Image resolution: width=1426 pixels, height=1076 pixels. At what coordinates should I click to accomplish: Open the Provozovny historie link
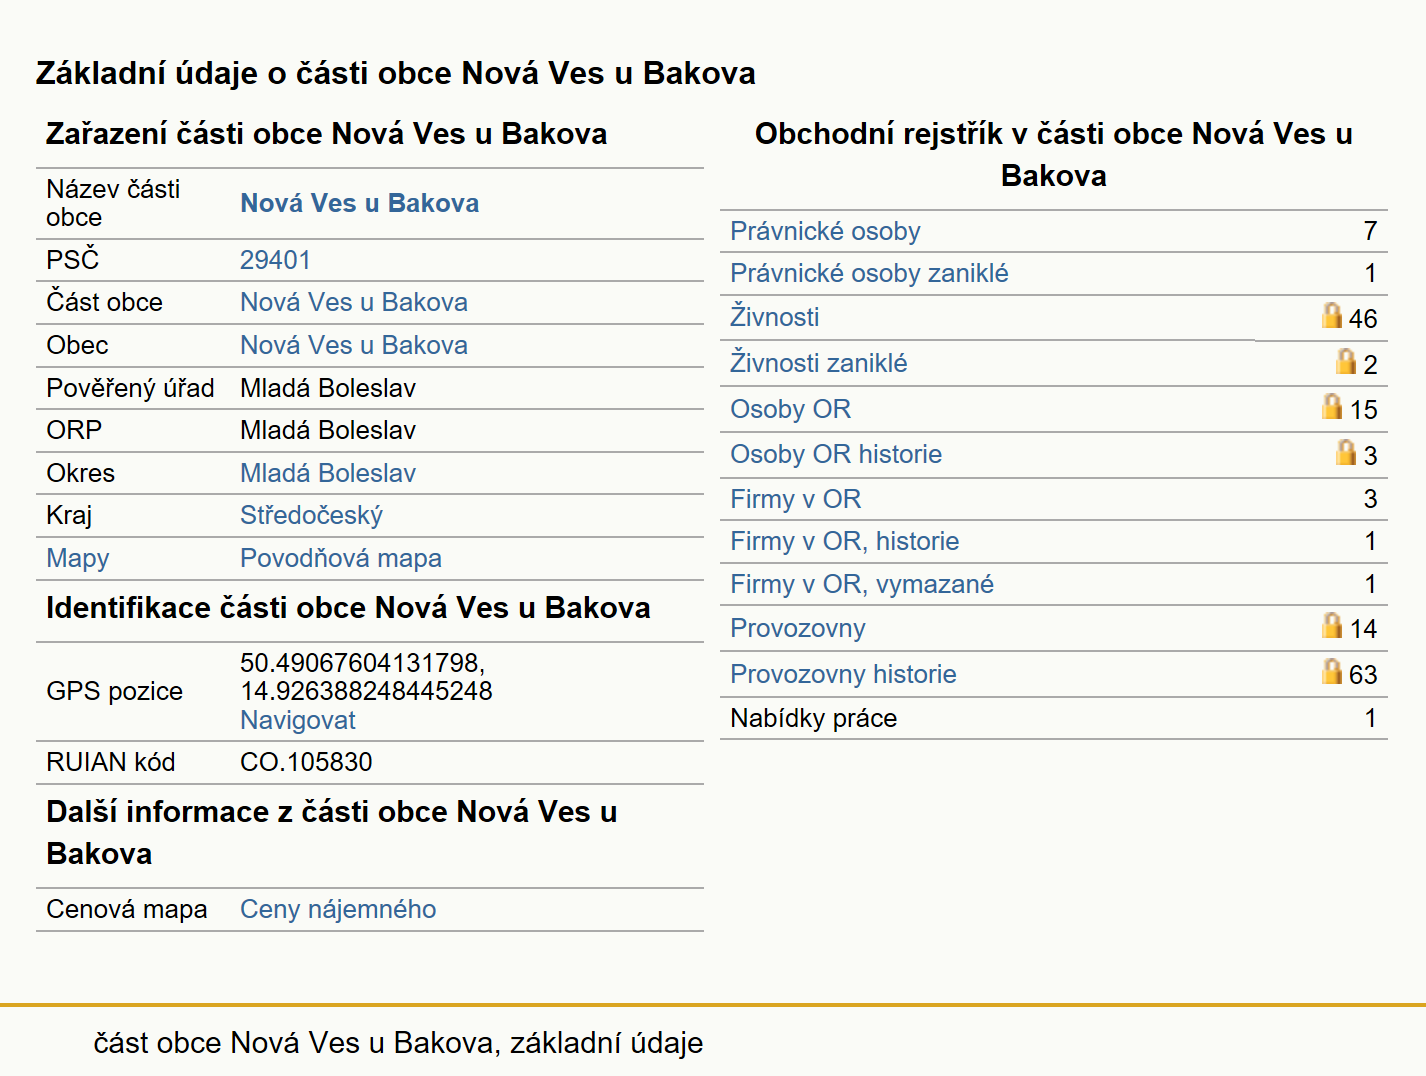[843, 674]
